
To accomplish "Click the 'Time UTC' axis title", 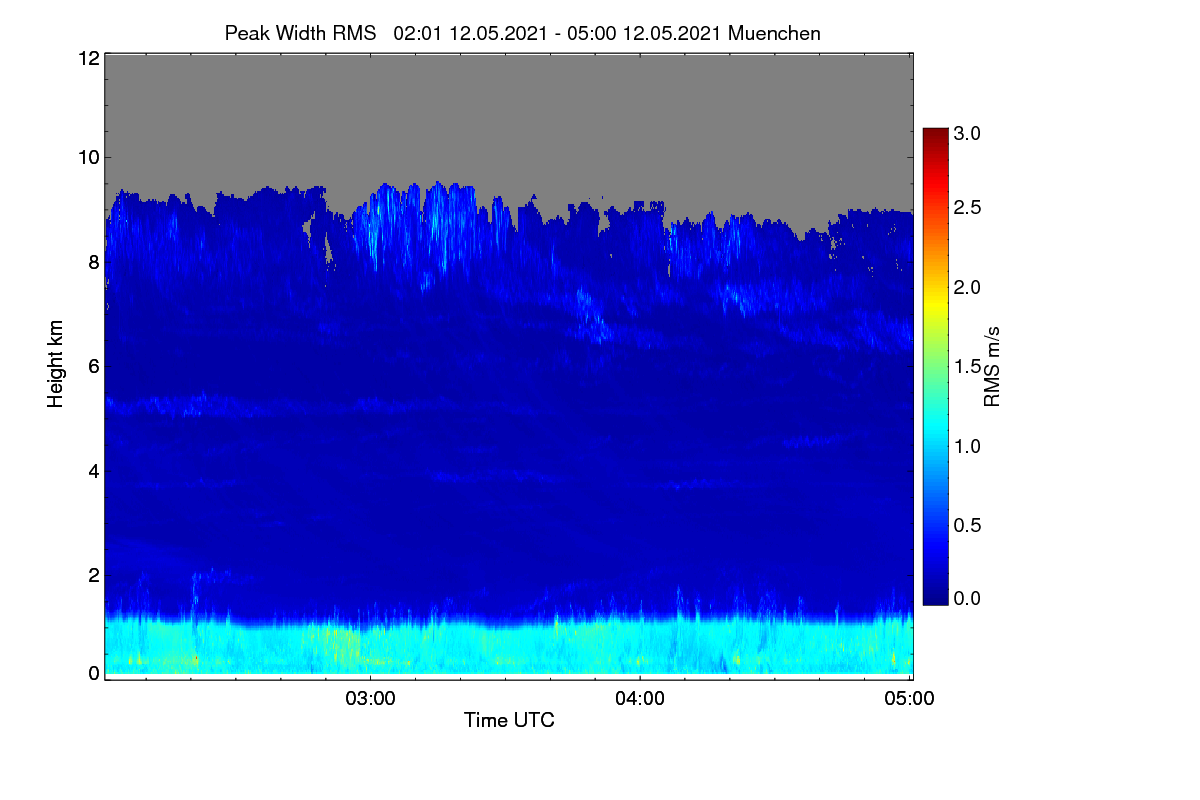I will coord(509,720).
